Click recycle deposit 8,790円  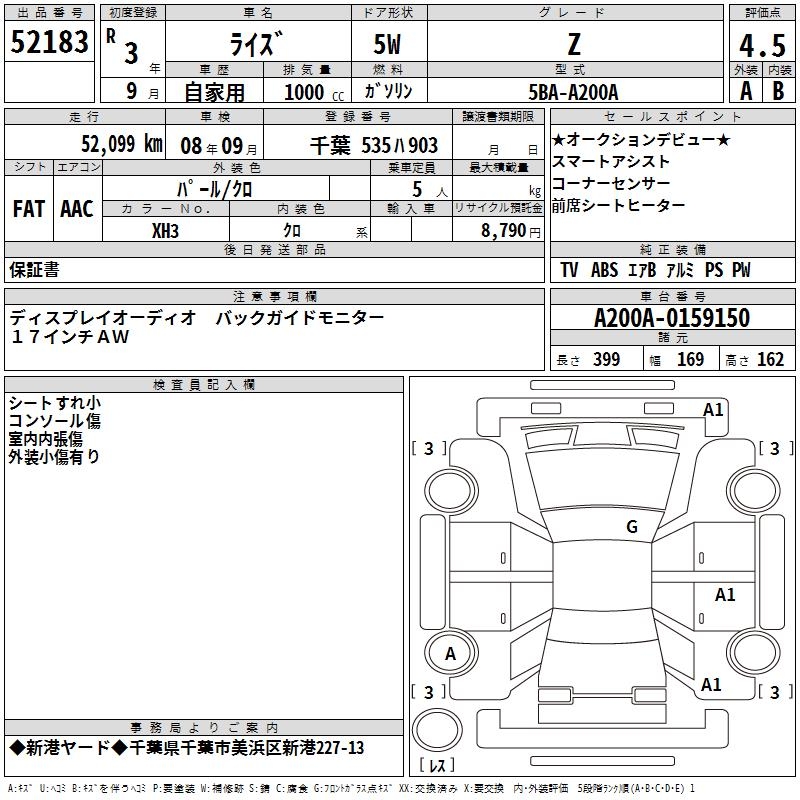(511, 231)
